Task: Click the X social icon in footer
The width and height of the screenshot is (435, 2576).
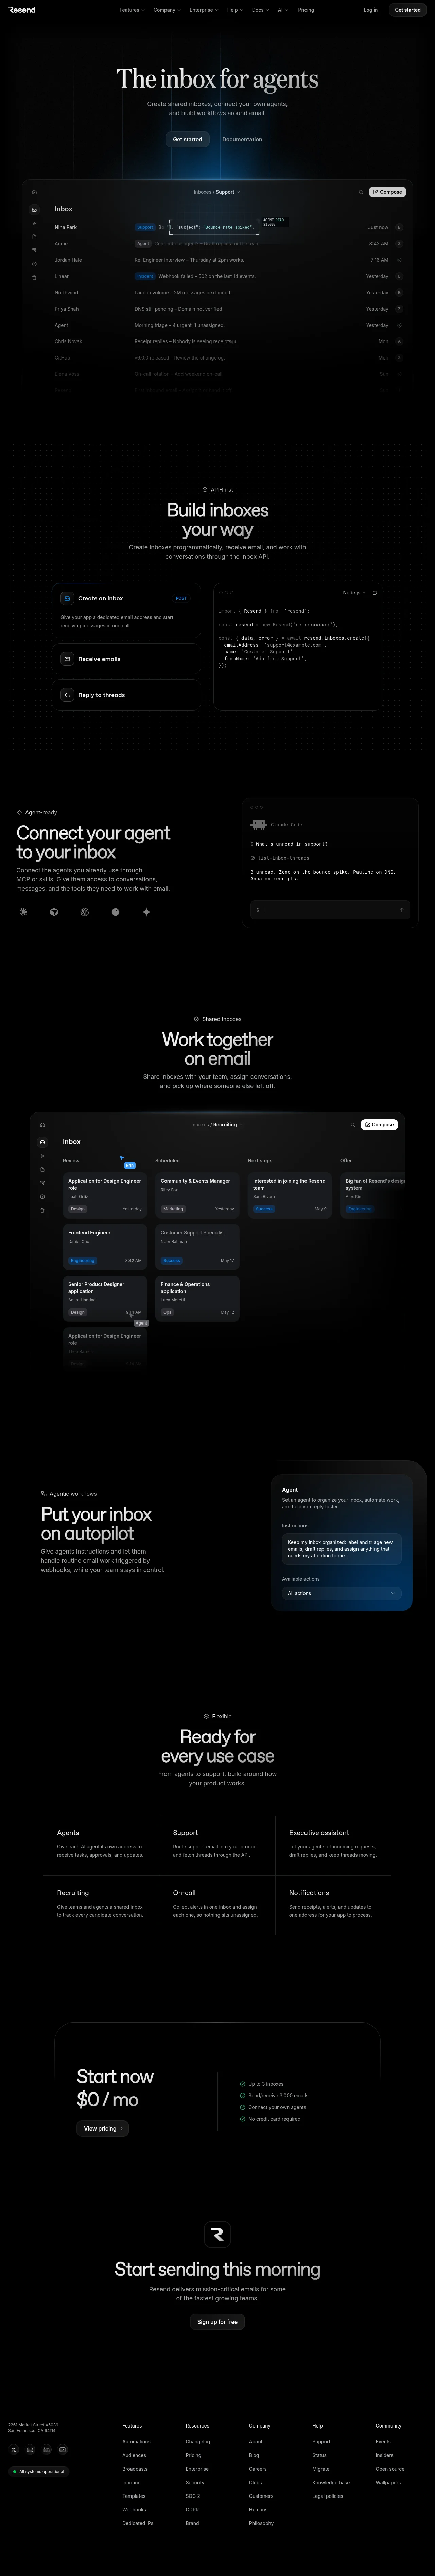Action: point(13,2450)
